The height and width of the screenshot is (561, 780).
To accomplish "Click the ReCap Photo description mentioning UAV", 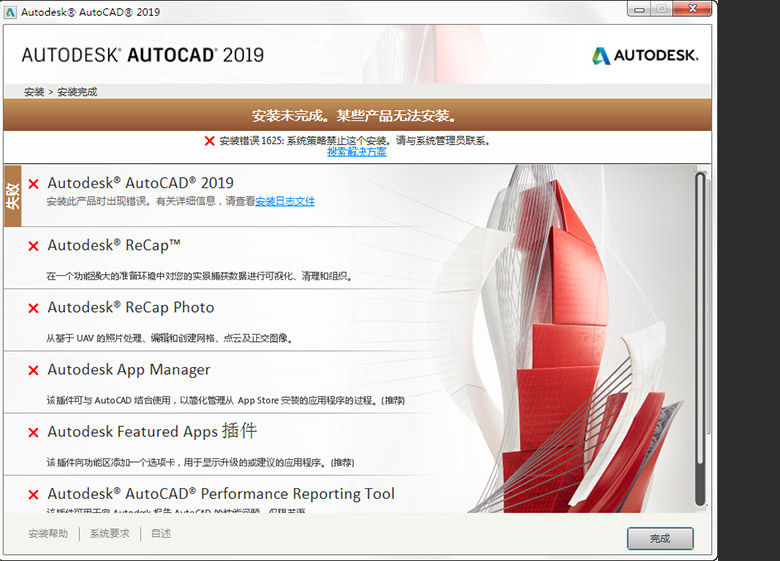I will pyautogui.click(x=170, y=338).
